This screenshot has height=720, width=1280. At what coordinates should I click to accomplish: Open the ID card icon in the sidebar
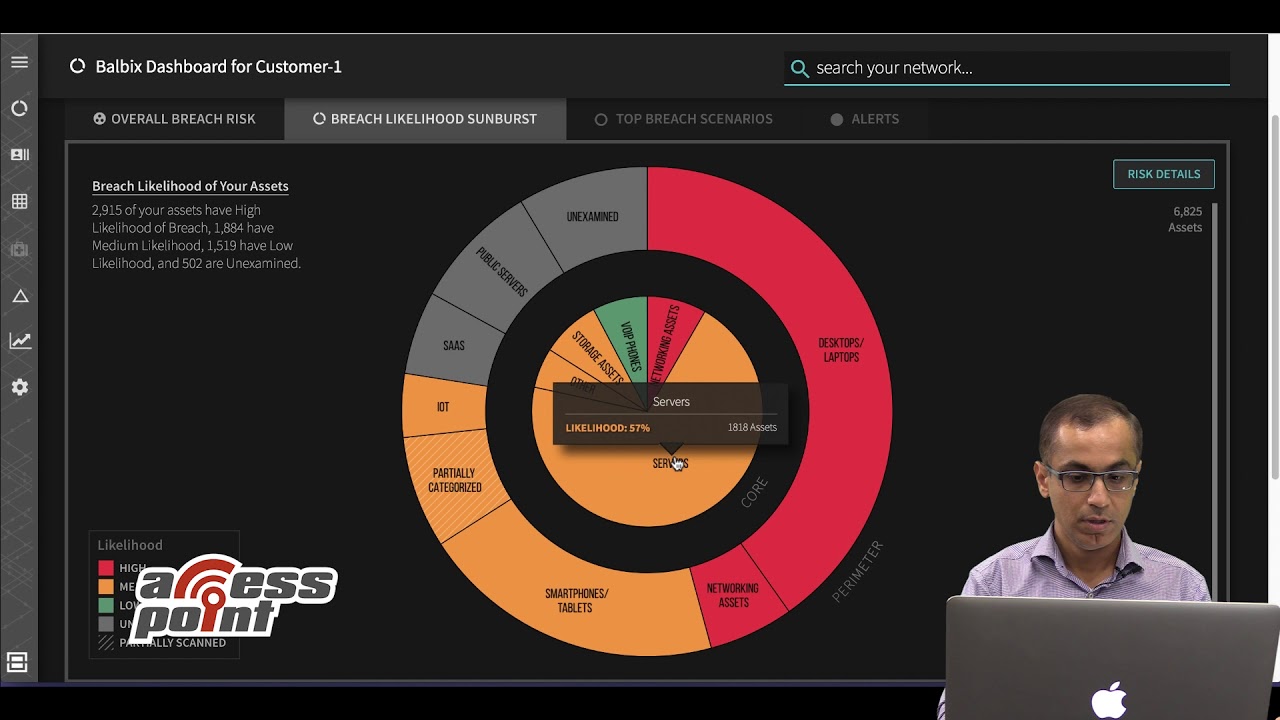19,155
